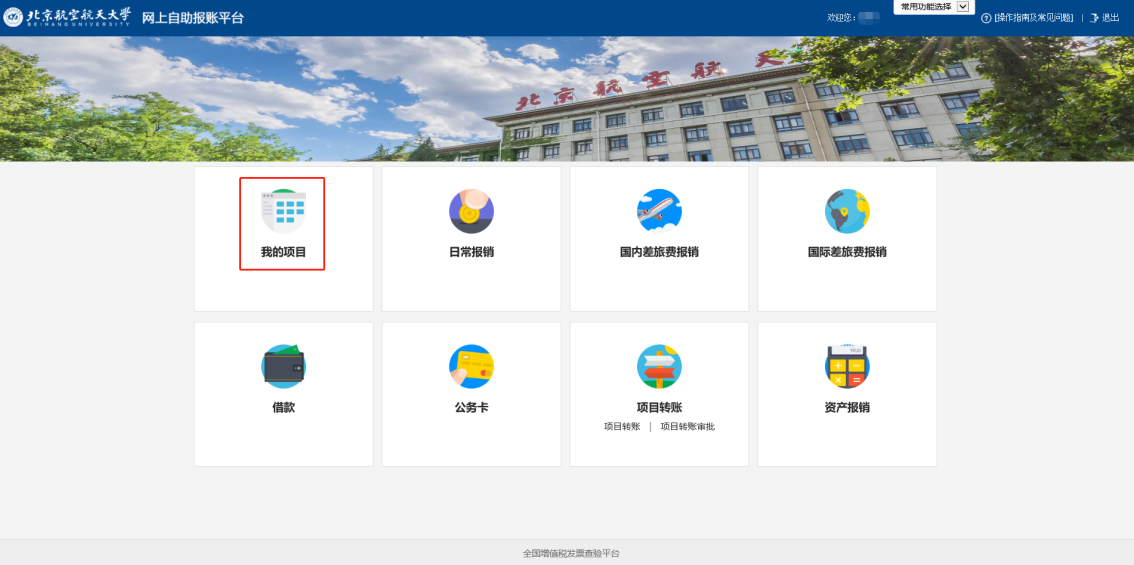Open 全国增值税发票查验平台 footer link
The image size is (1134, 565).
point(571,553)
